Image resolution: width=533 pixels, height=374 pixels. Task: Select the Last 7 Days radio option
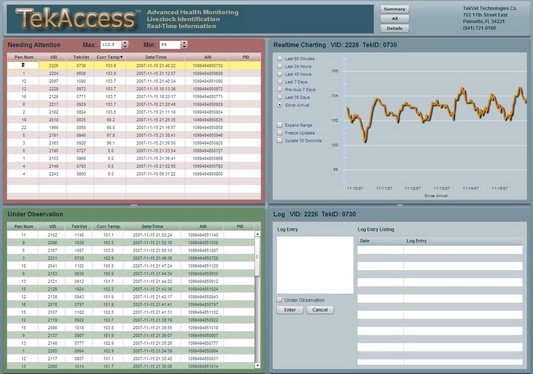(280, 82)
